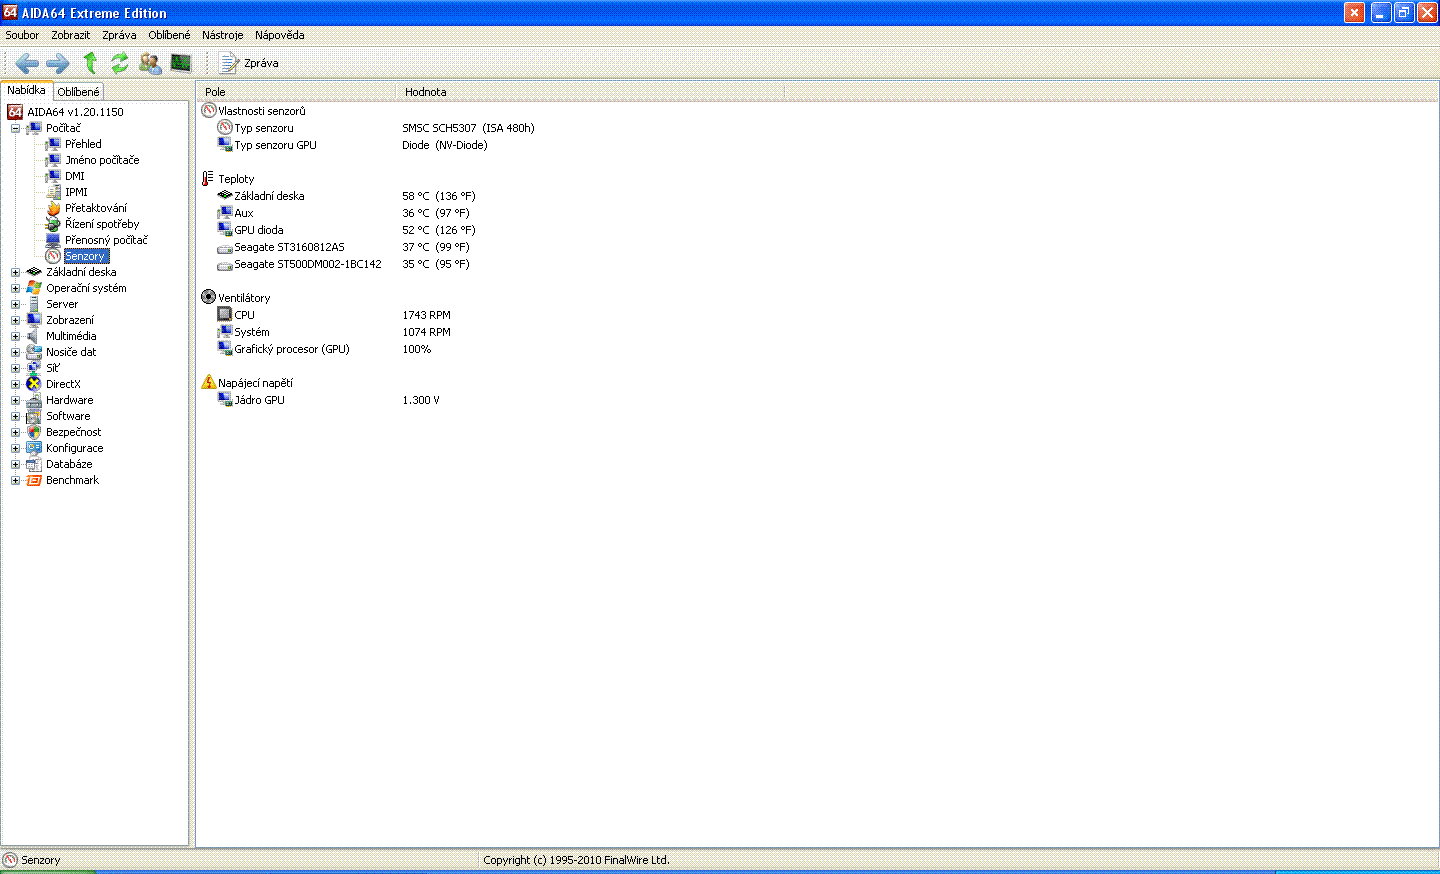The height and width of the screenshot is (874, 1440).
Task: Expand the Software tree node
Action: tap(15, 416)
